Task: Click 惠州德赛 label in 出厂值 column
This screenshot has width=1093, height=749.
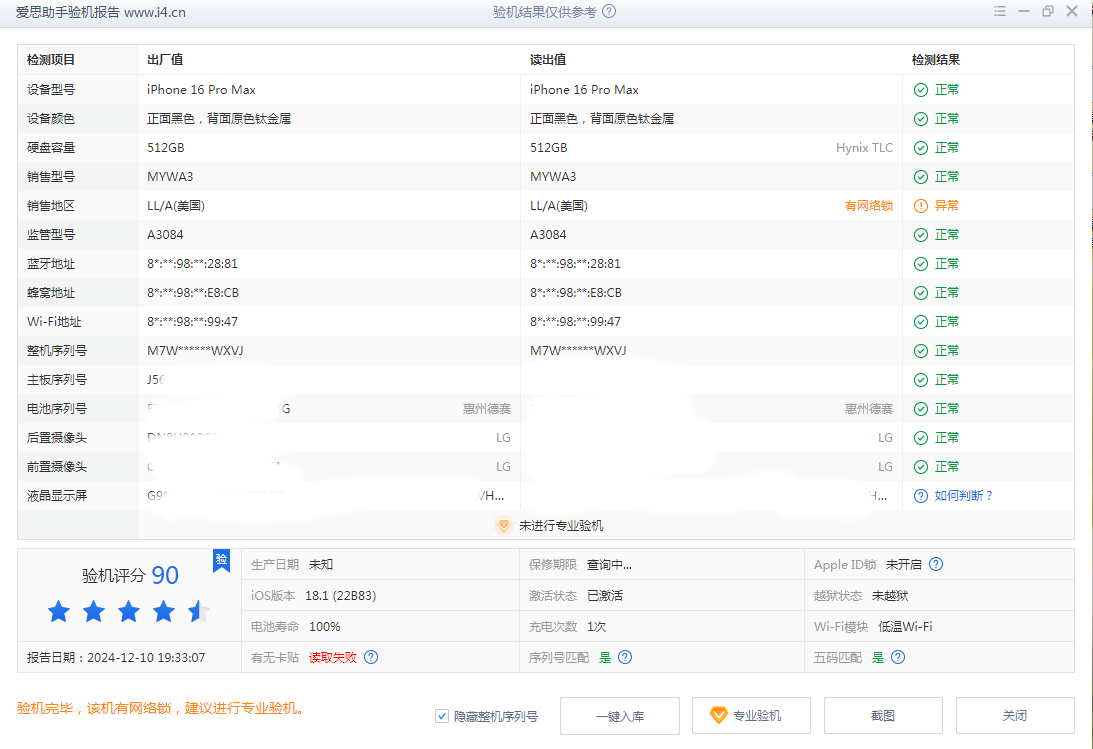Action: (487, 409)
